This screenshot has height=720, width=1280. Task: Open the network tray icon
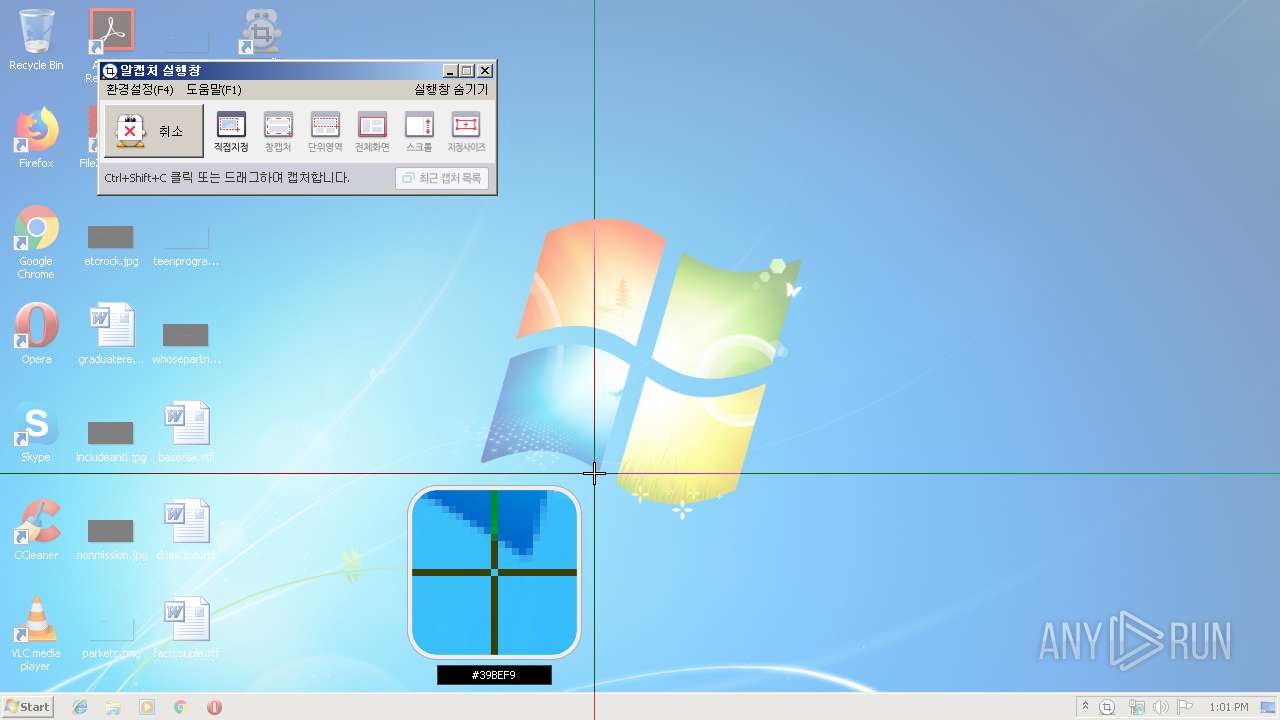tap(1136, 707)
